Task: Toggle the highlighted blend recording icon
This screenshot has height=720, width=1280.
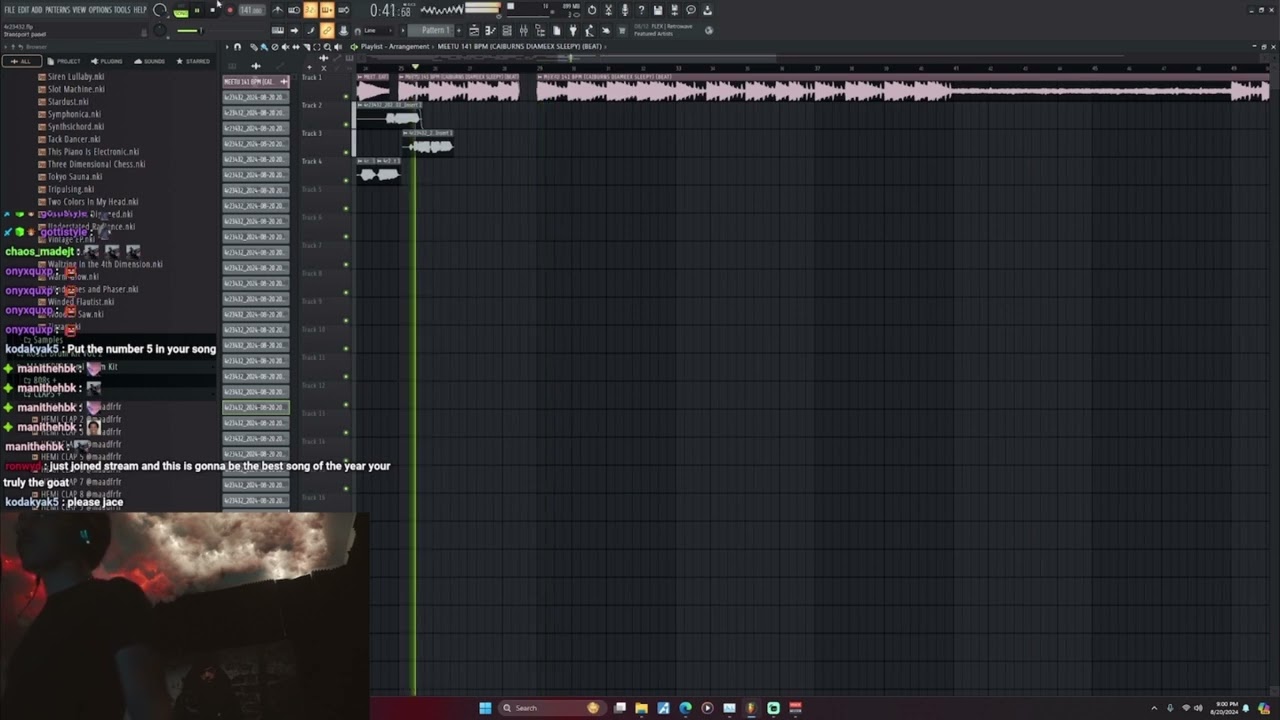Action: point(327,10)
